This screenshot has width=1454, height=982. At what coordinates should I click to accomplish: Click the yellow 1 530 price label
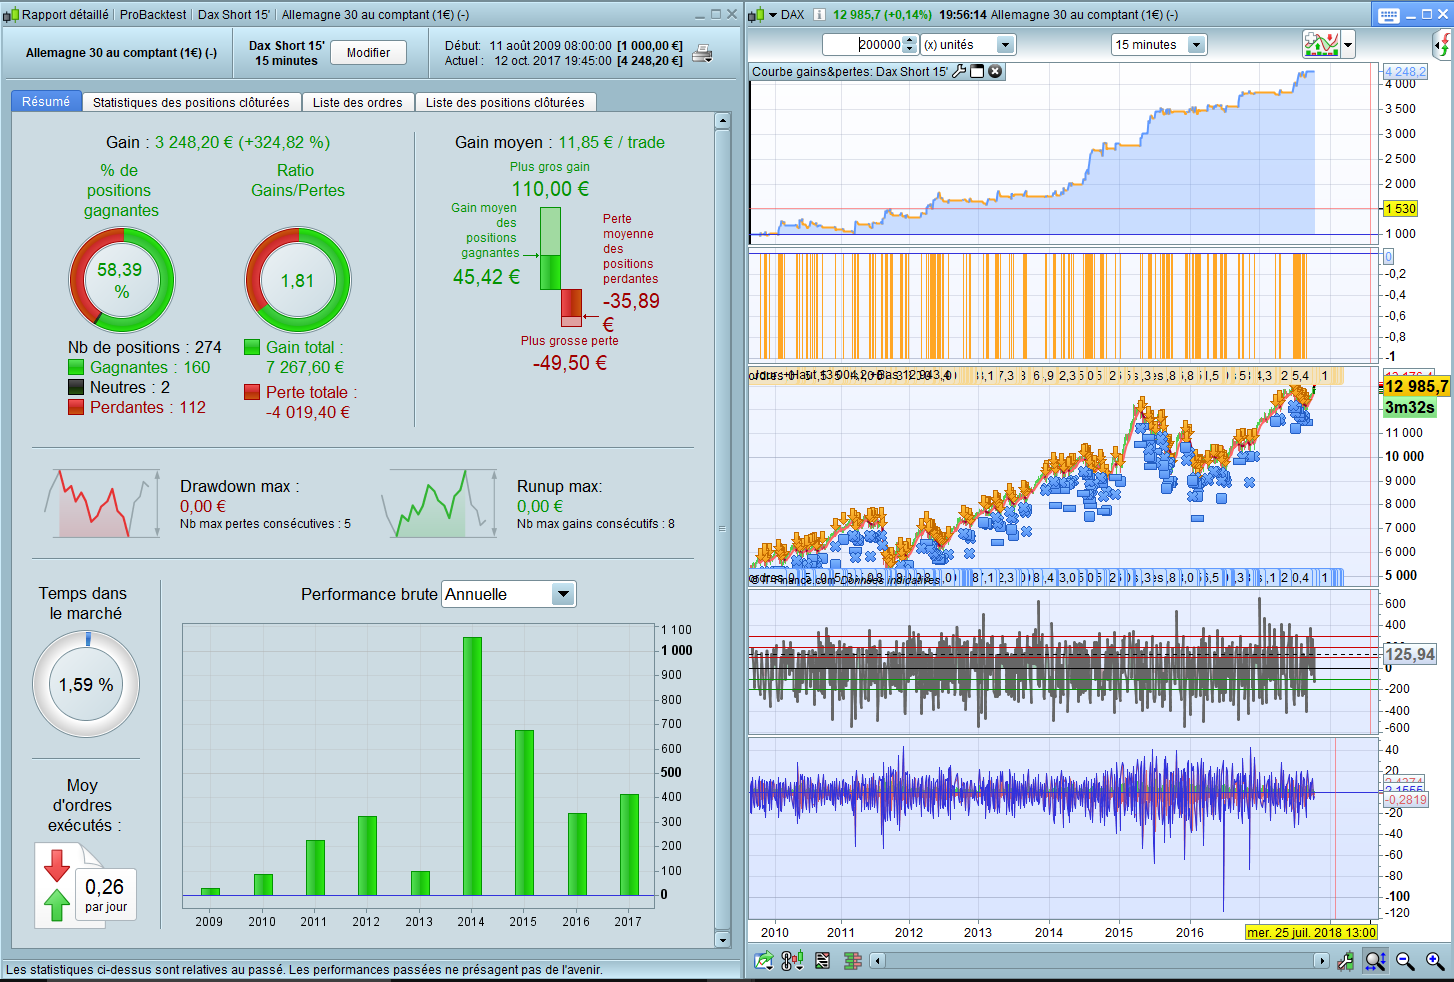pos(1401,208)
